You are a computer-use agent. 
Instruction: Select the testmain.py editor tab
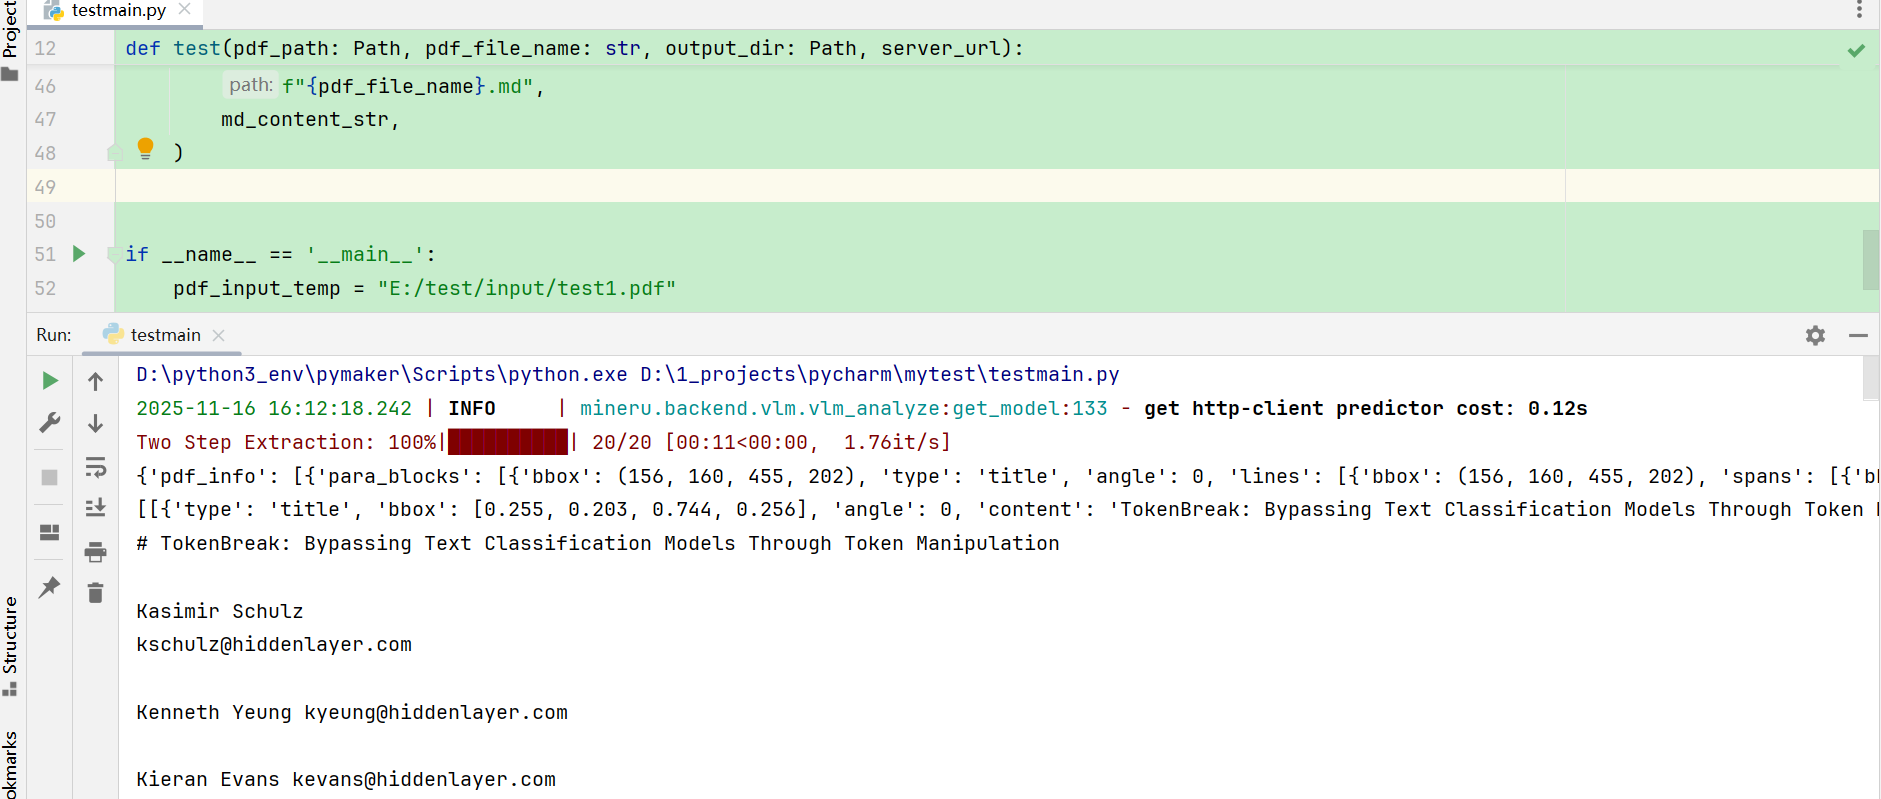pyautogui.click(x=117, y=11)
